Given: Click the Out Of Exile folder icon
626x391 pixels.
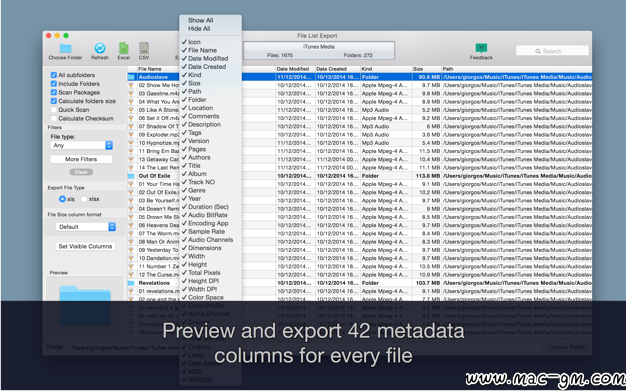Looking at the screenshot, I should (x=131, y=176).
